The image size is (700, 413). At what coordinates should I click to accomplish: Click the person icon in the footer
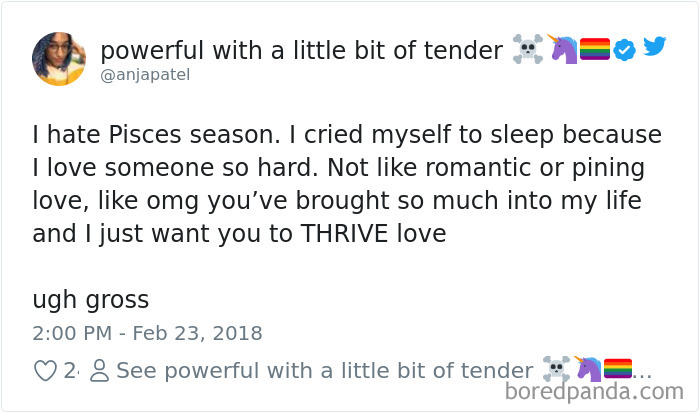[100, 370]
